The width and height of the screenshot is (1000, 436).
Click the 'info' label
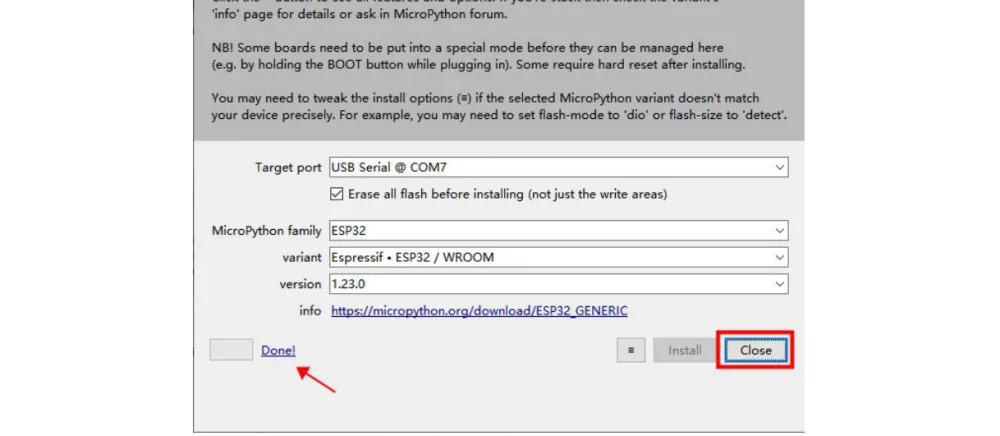[x=311, y=311]
